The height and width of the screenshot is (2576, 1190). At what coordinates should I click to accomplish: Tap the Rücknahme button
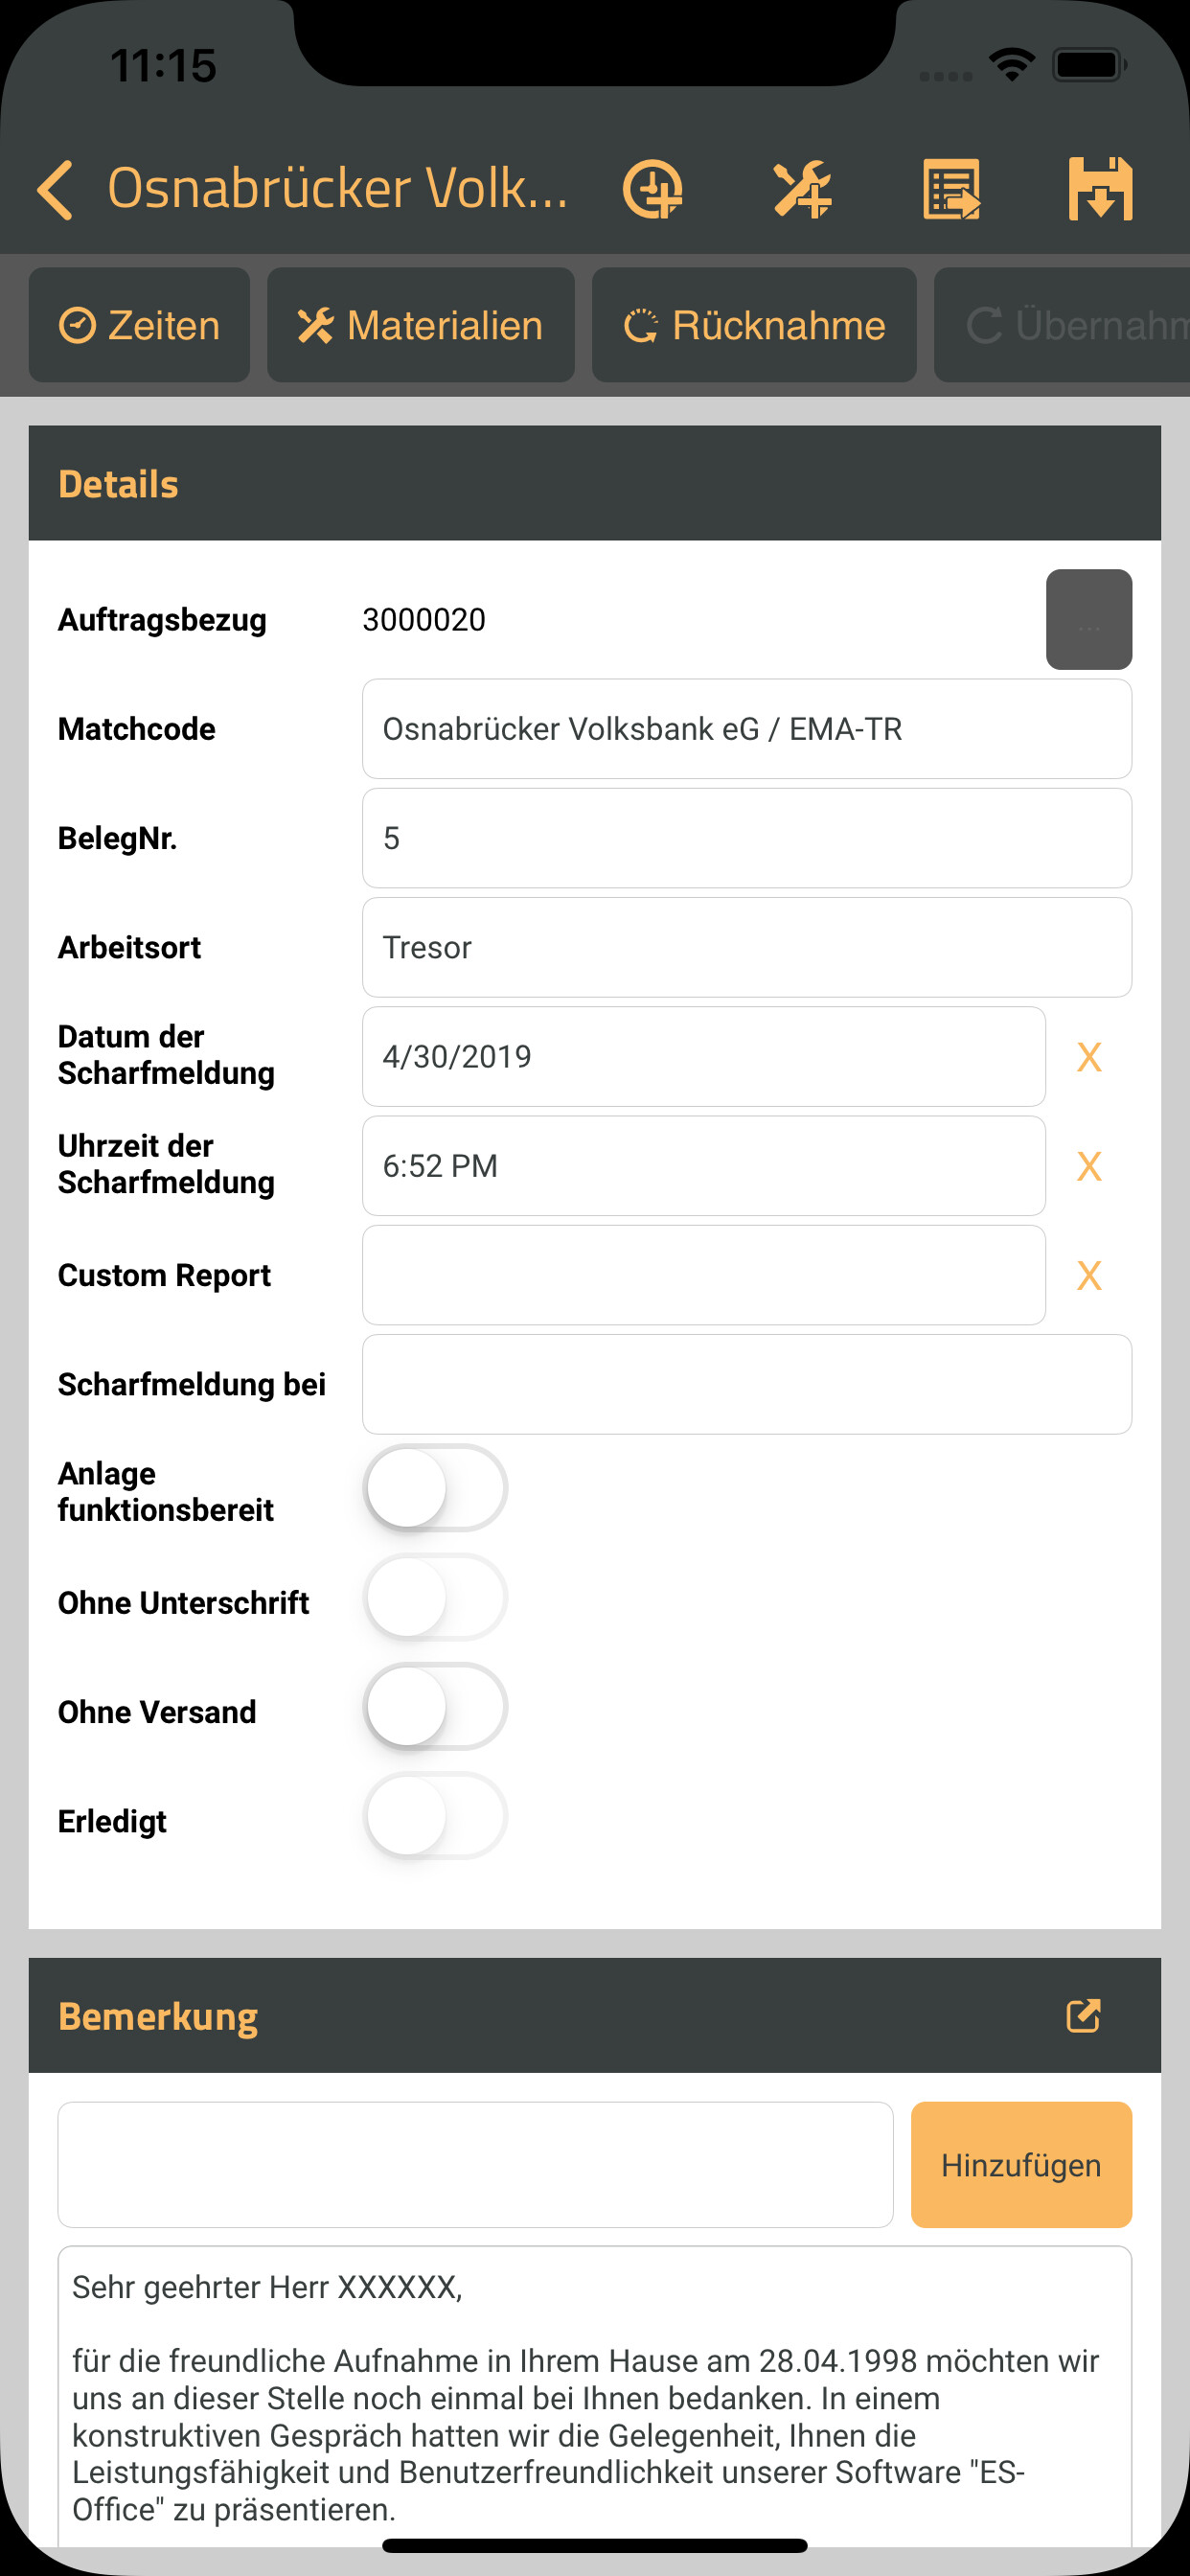[x=754, y=325]
